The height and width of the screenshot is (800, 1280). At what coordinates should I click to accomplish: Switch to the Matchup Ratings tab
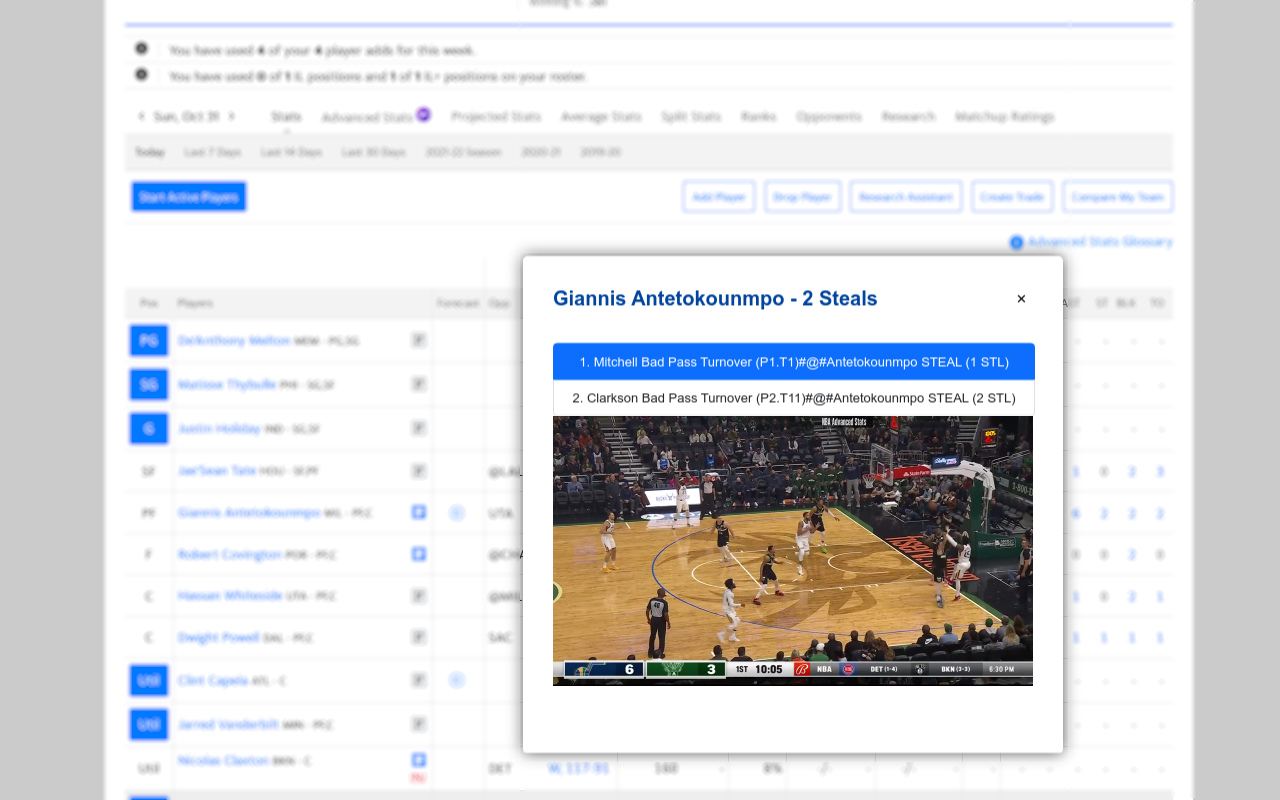click(1004, 116)
